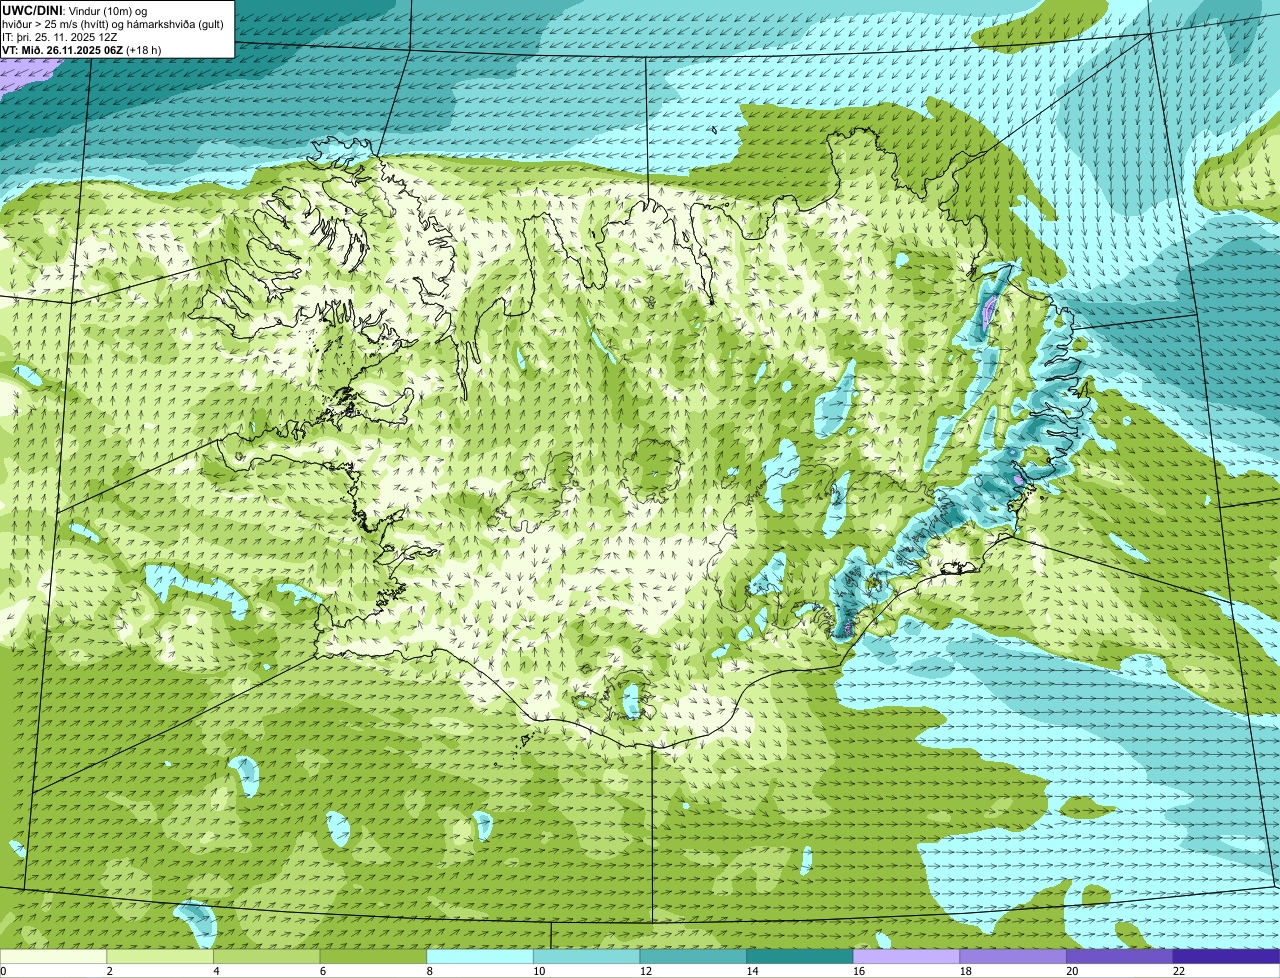Choose the olive green 6–8 m/s legend swatch
This screenshot has height=978, width=1280.
pos(373,956)
